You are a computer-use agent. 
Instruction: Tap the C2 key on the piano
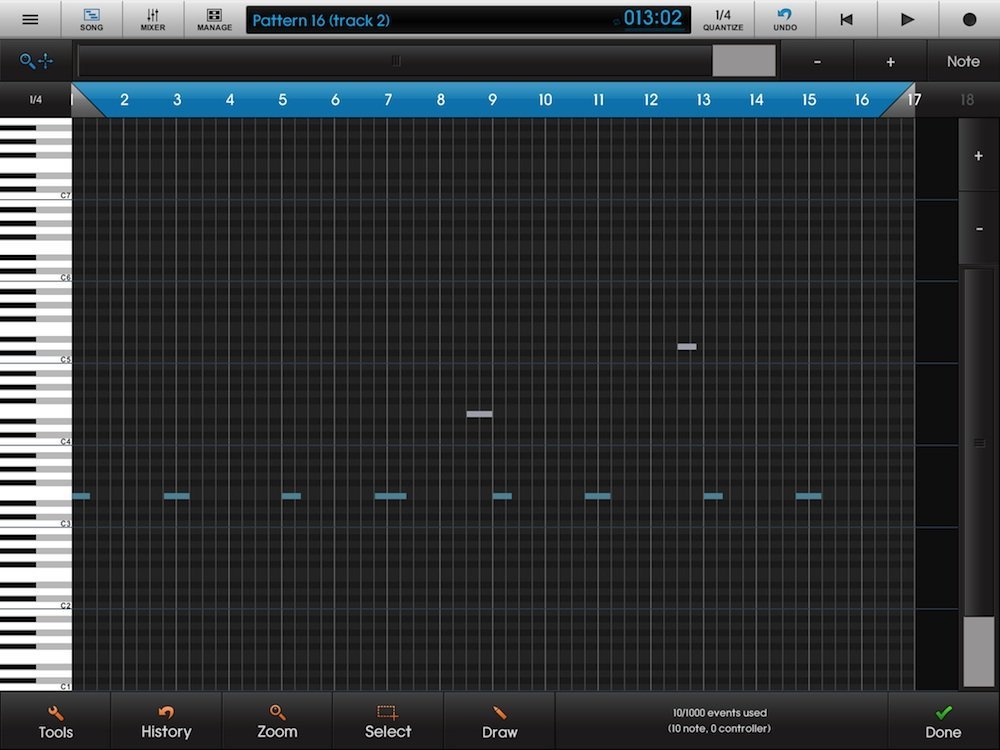[36, 605]
